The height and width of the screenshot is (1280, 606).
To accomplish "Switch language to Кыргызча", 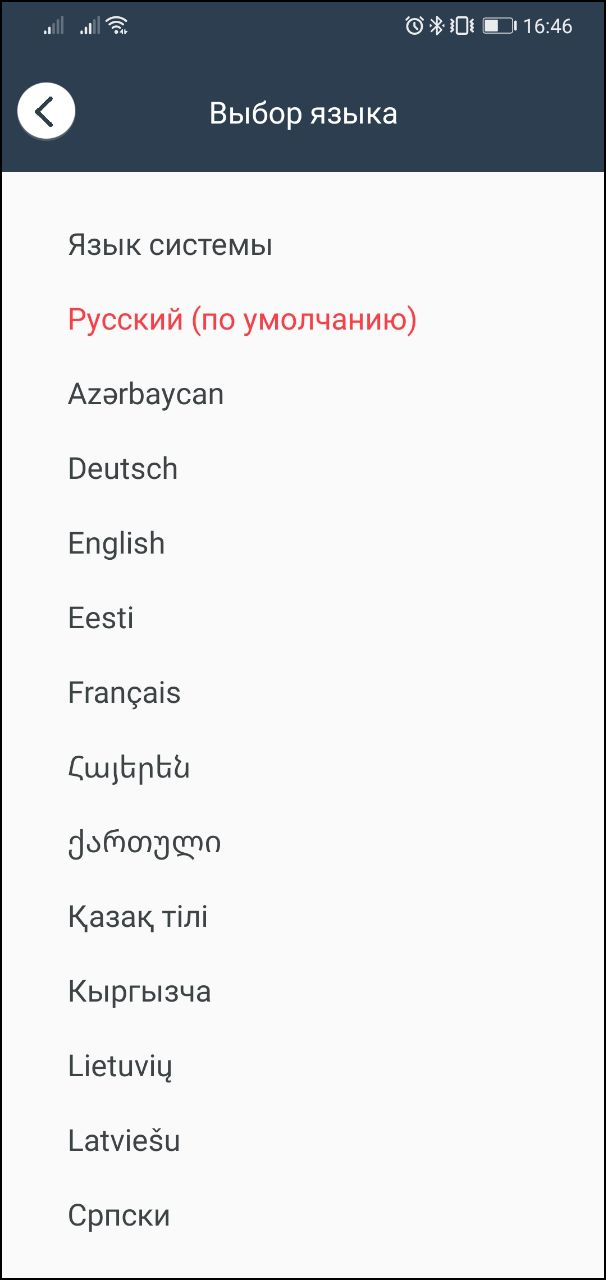I will 139,992.
